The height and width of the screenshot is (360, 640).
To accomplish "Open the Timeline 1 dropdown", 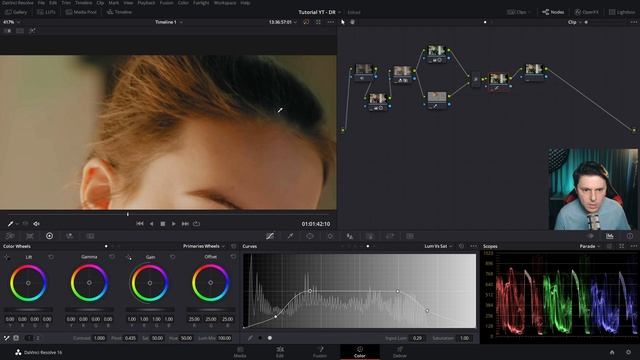I will (x=169, y=22).
